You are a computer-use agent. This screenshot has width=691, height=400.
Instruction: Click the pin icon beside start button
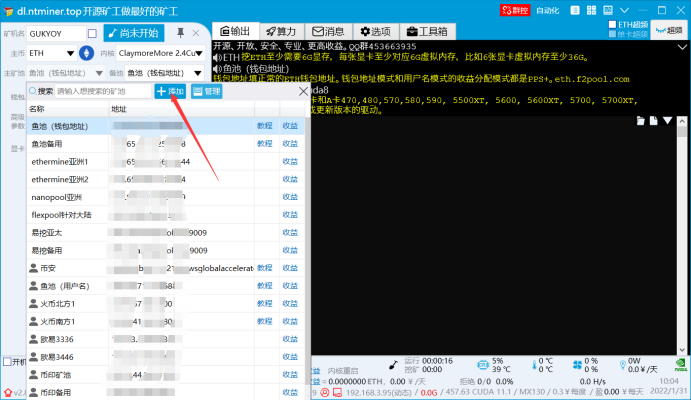[180, 33]
